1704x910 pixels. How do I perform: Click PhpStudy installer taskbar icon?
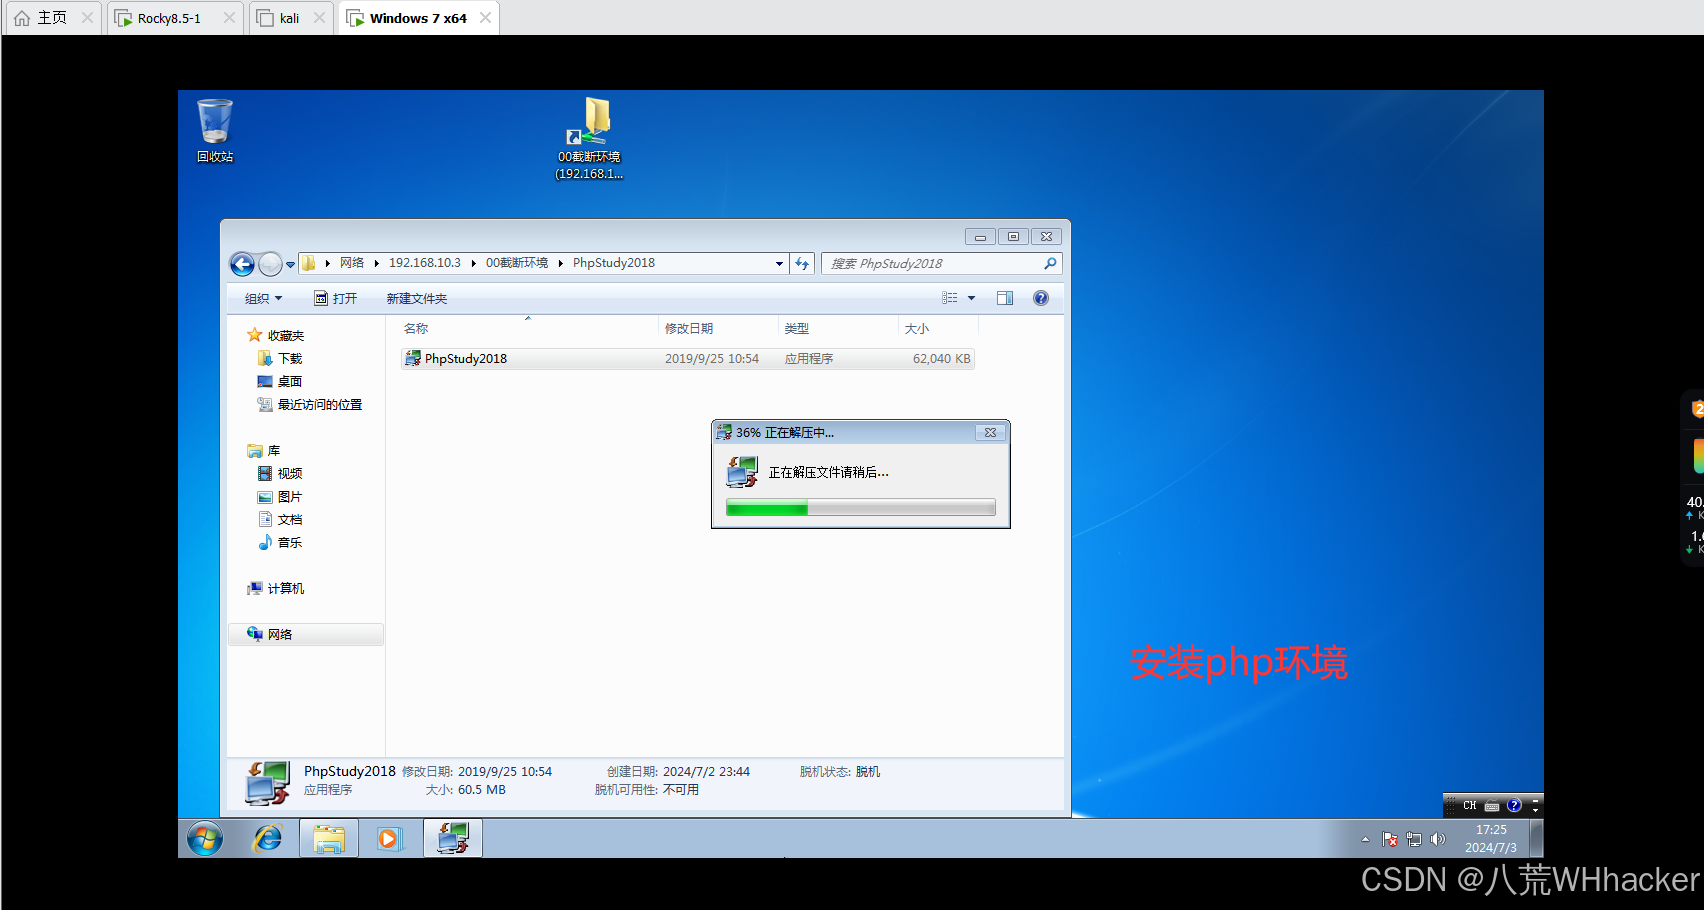coord(453,838)
